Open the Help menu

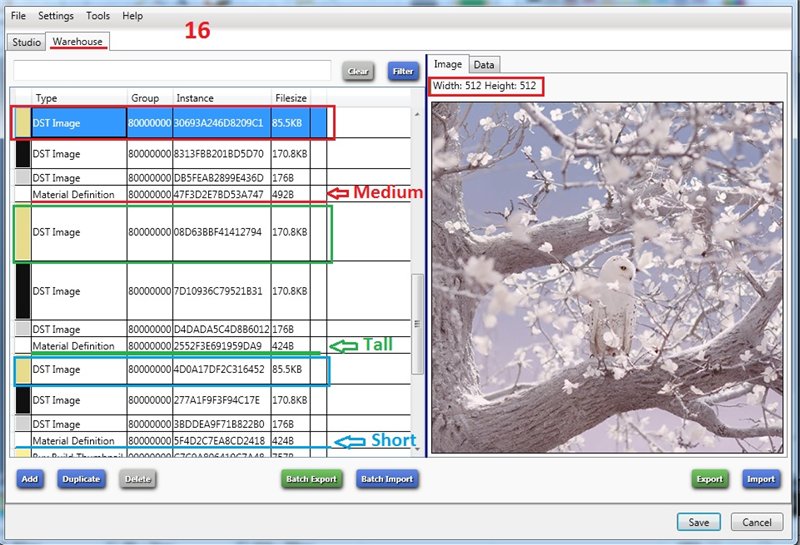[x=132, y=16]
